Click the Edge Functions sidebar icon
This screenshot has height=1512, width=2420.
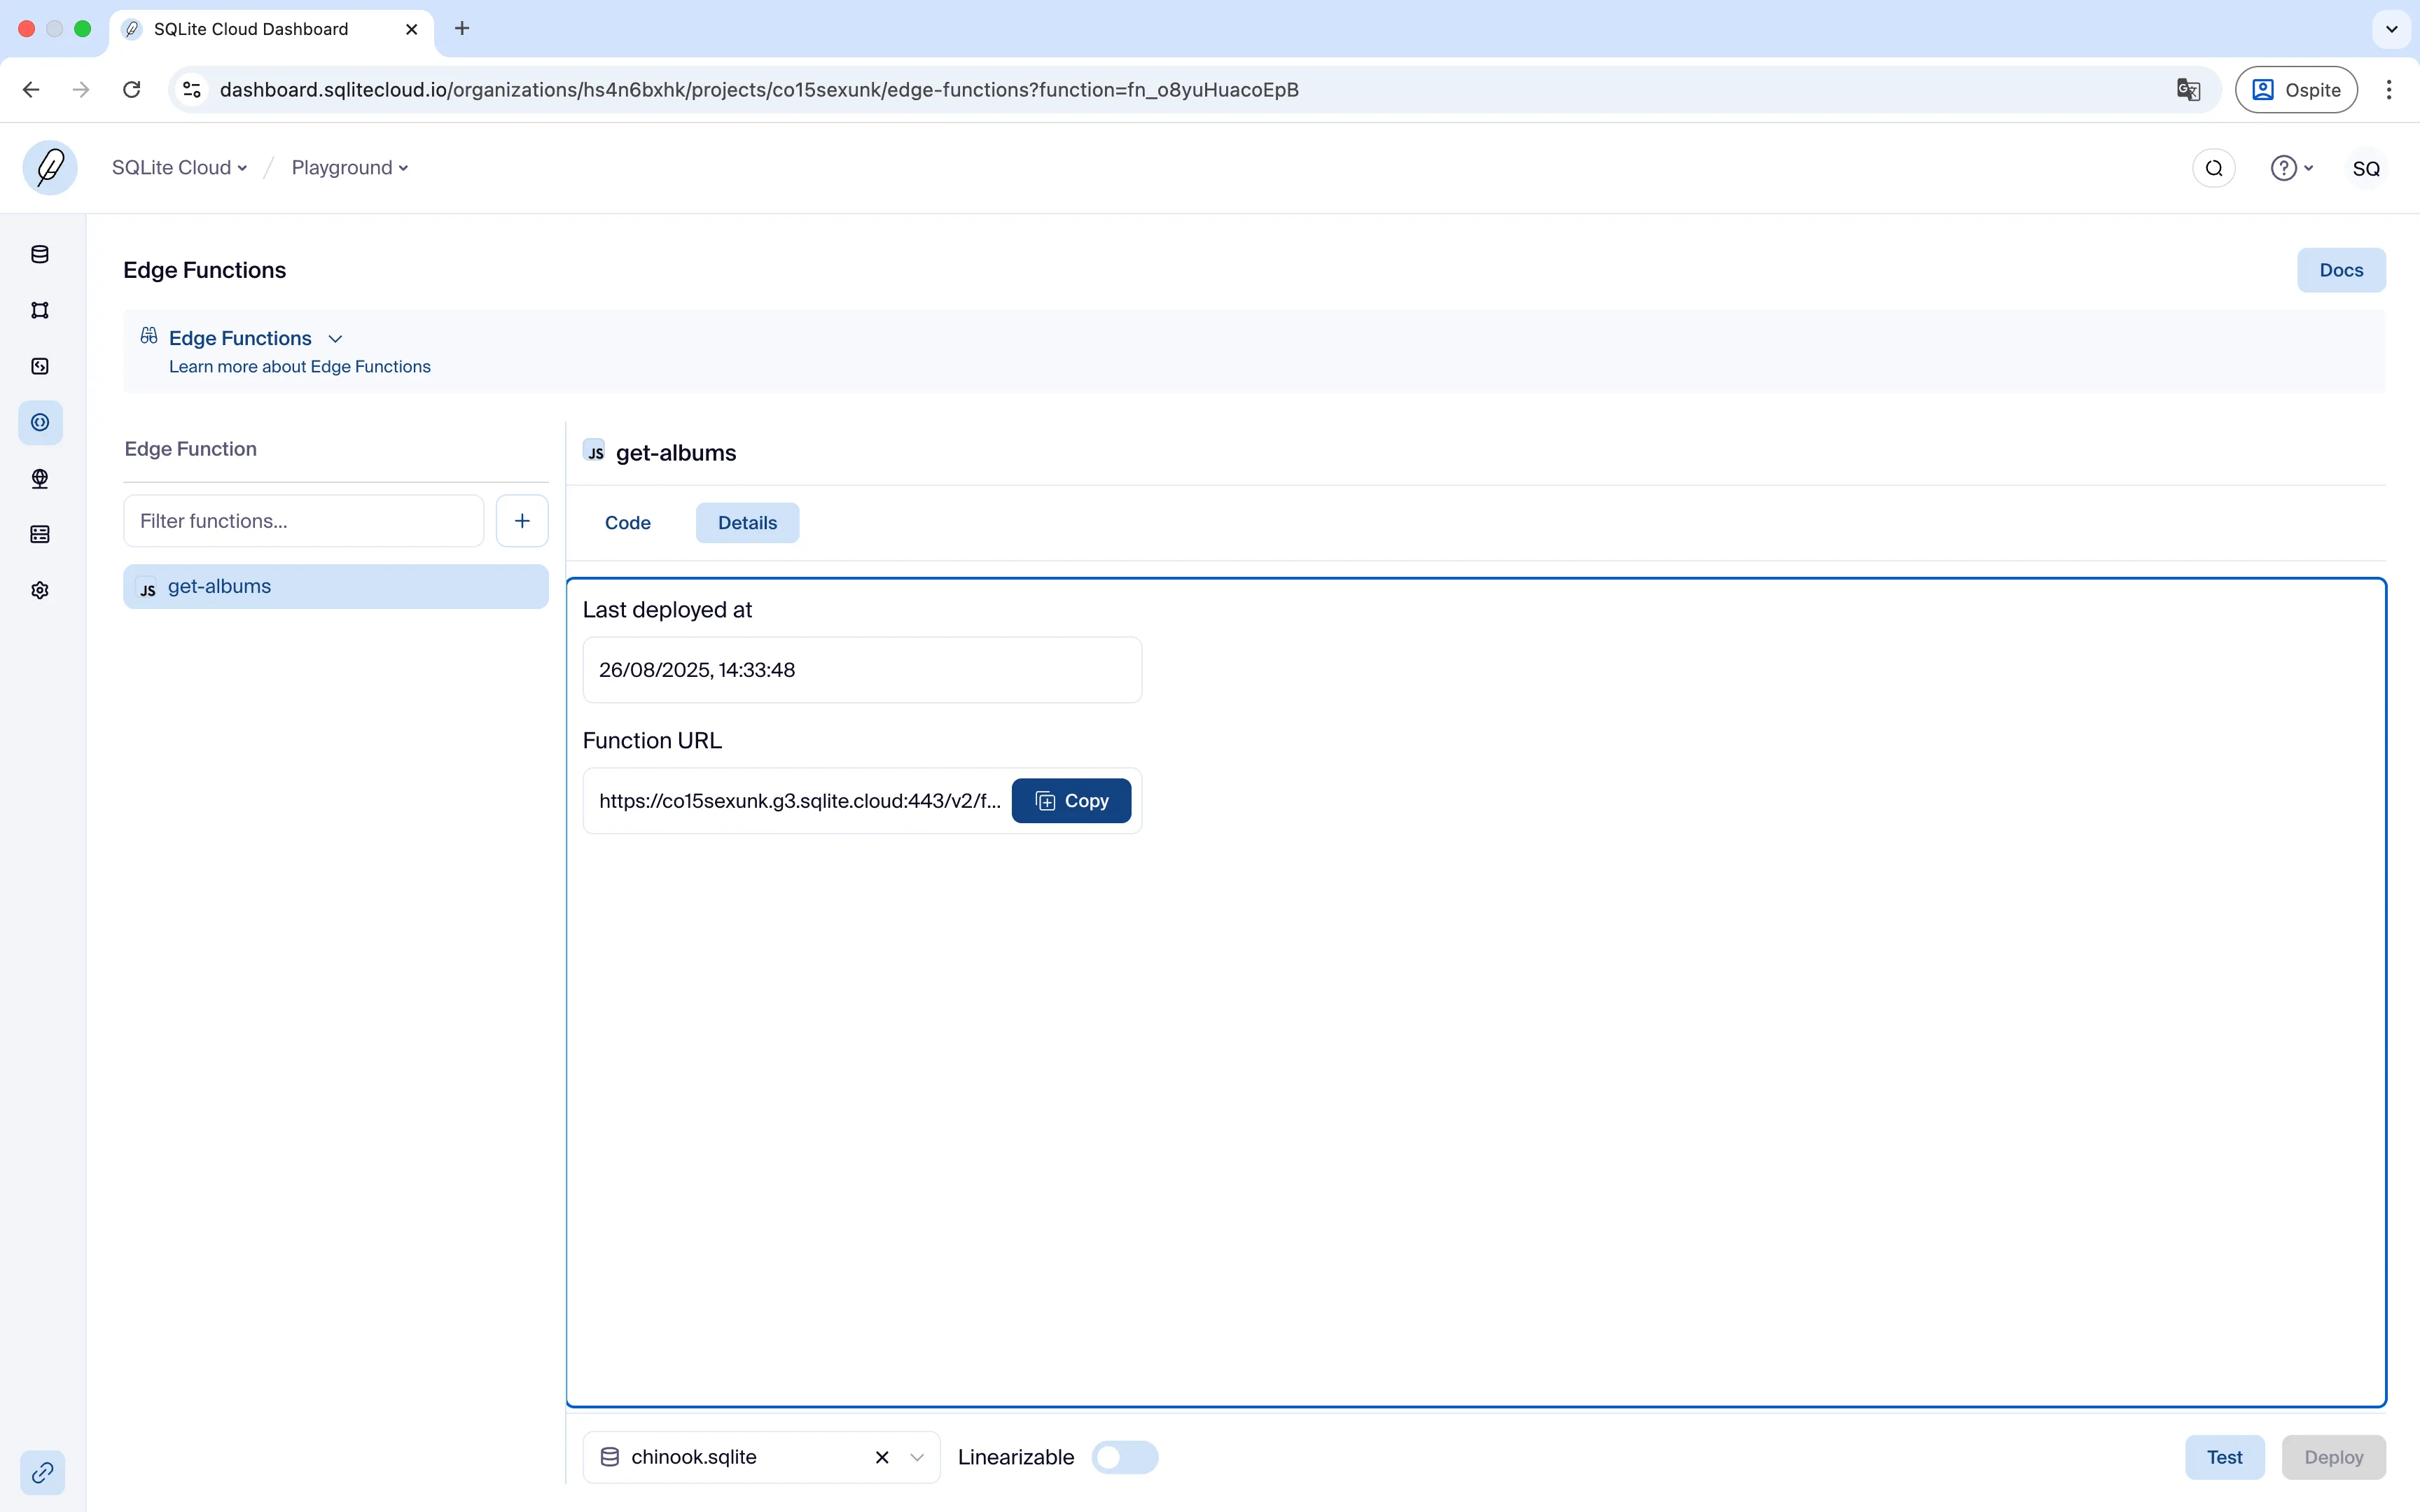coord(40,422)
